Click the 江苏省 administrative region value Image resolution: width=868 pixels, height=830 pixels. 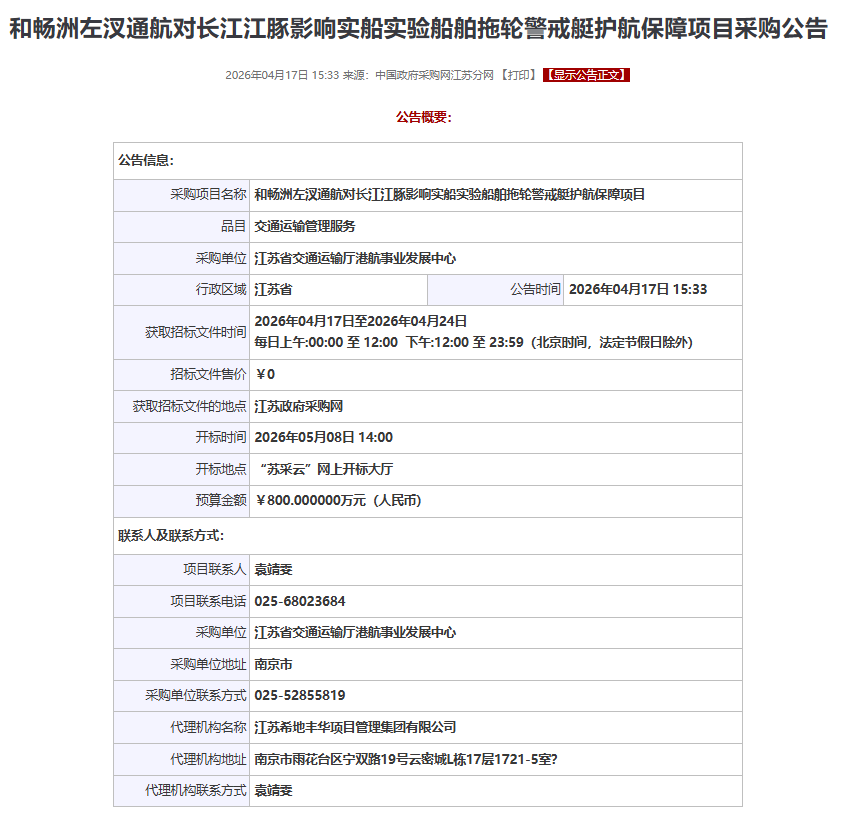pos(273,290)
